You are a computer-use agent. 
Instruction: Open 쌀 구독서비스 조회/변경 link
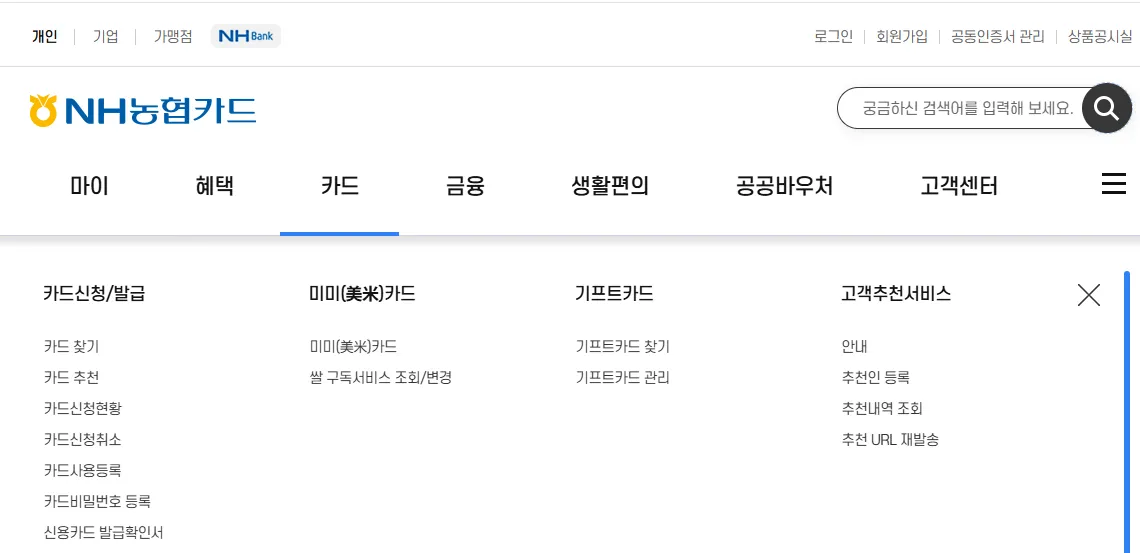(x=381, y=378)
